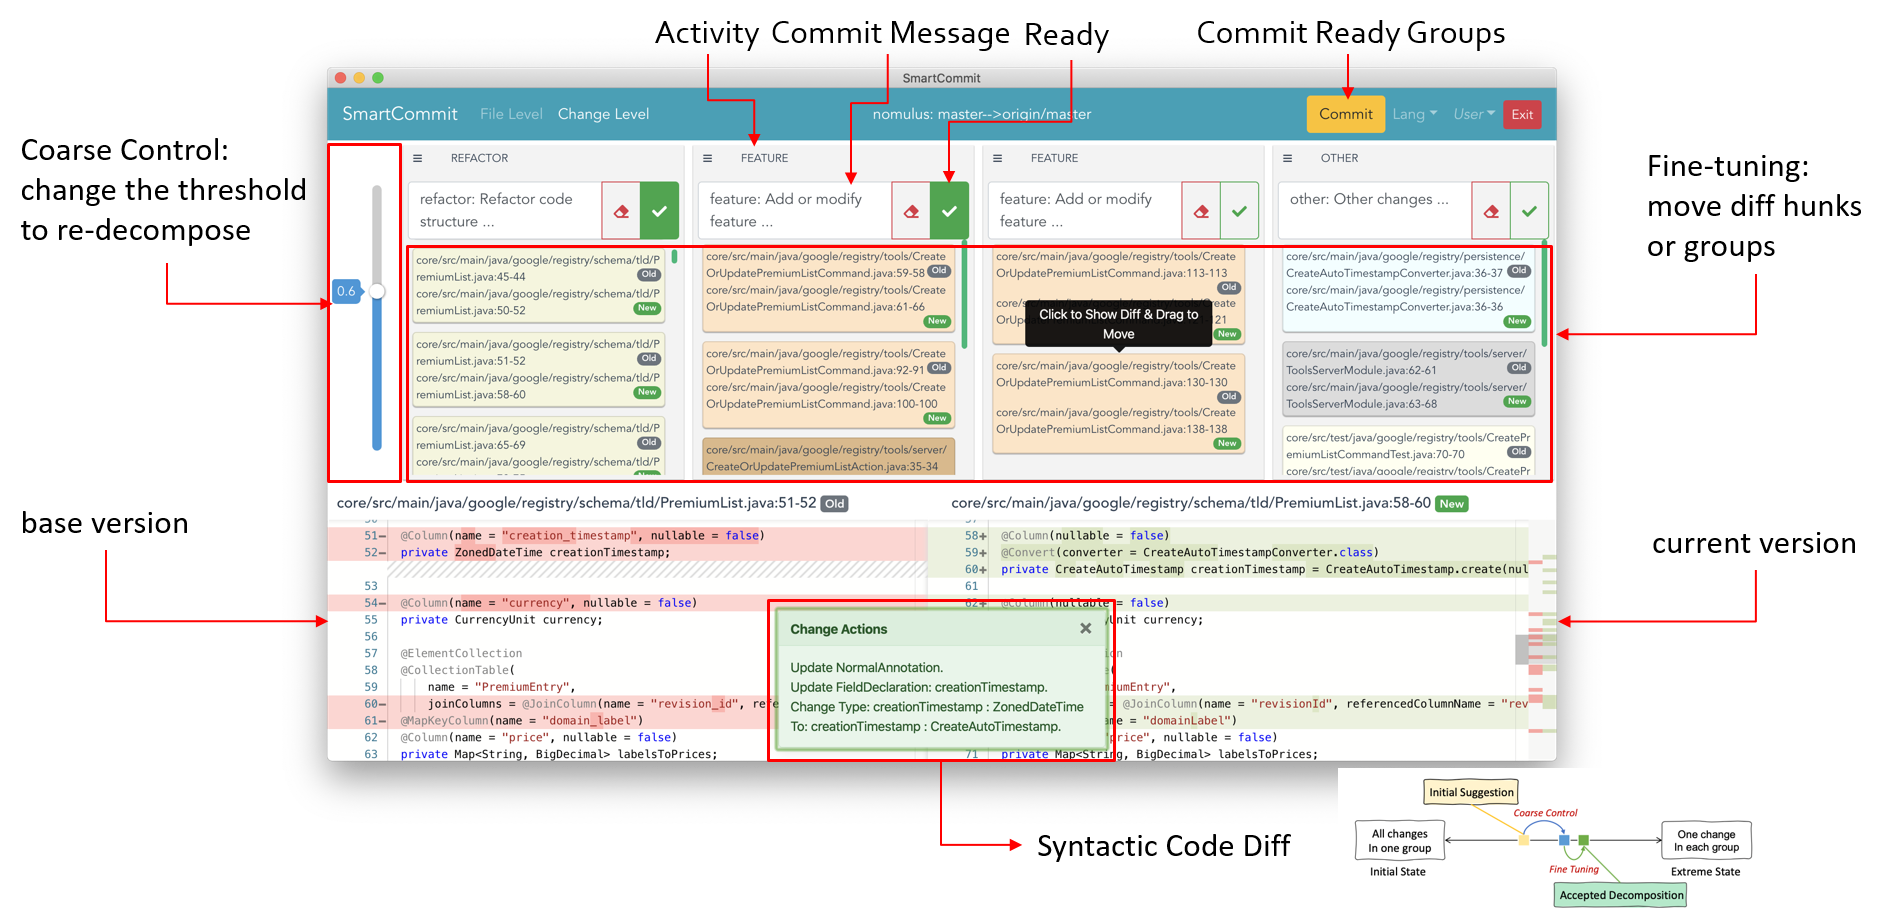Screen dimensions: 1891x922
Task: Edit the 'refactor: Refactor code structure' message field
Action: [505, 211]
